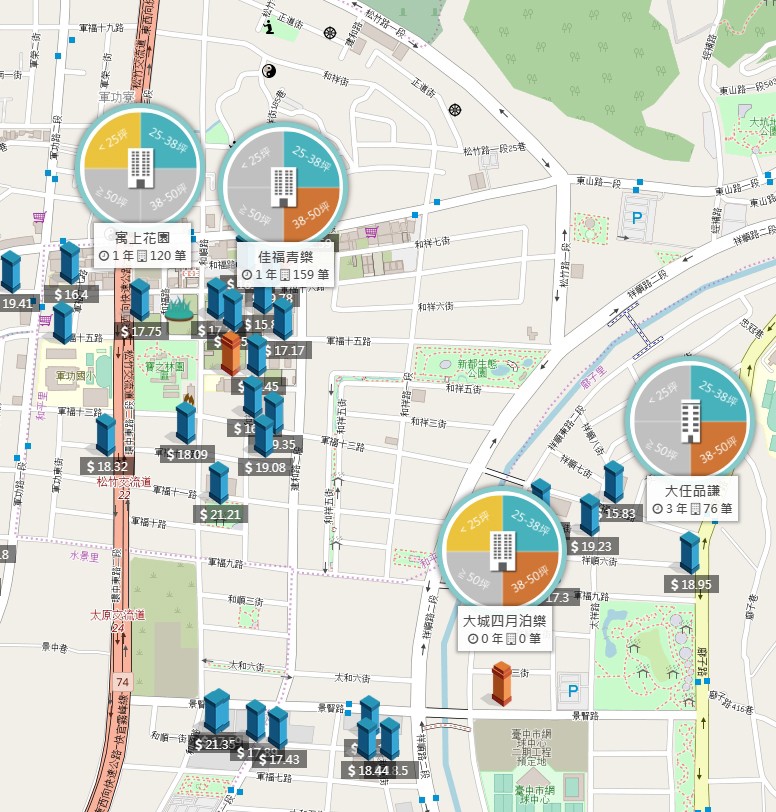This screenshot has width=776, height=812.
Task: Select orange tower marker near 寶之林園
Action: (231, 354)
